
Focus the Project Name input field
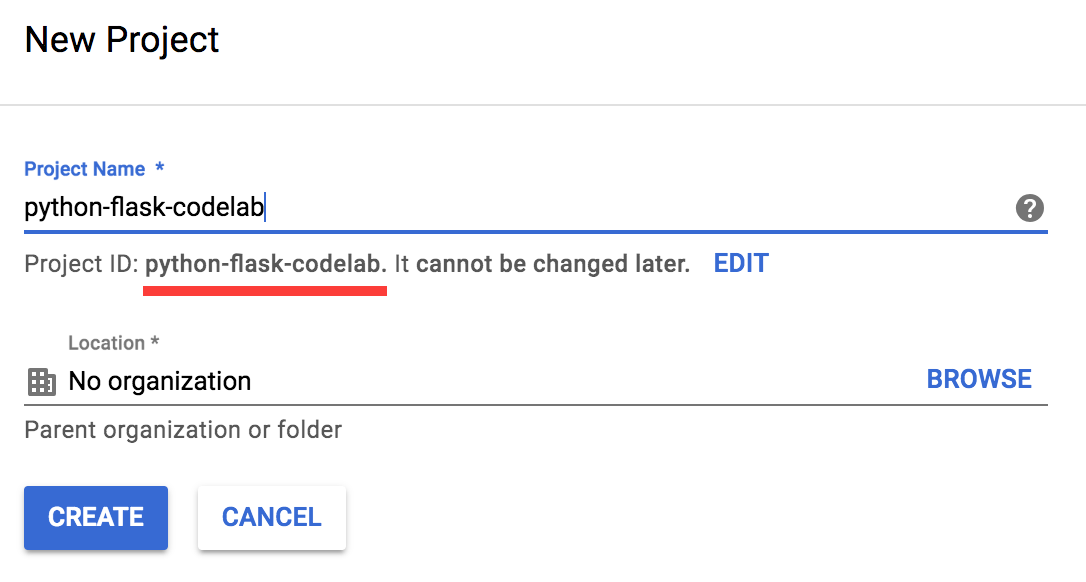pyautogui.click(x=500, y=208)
